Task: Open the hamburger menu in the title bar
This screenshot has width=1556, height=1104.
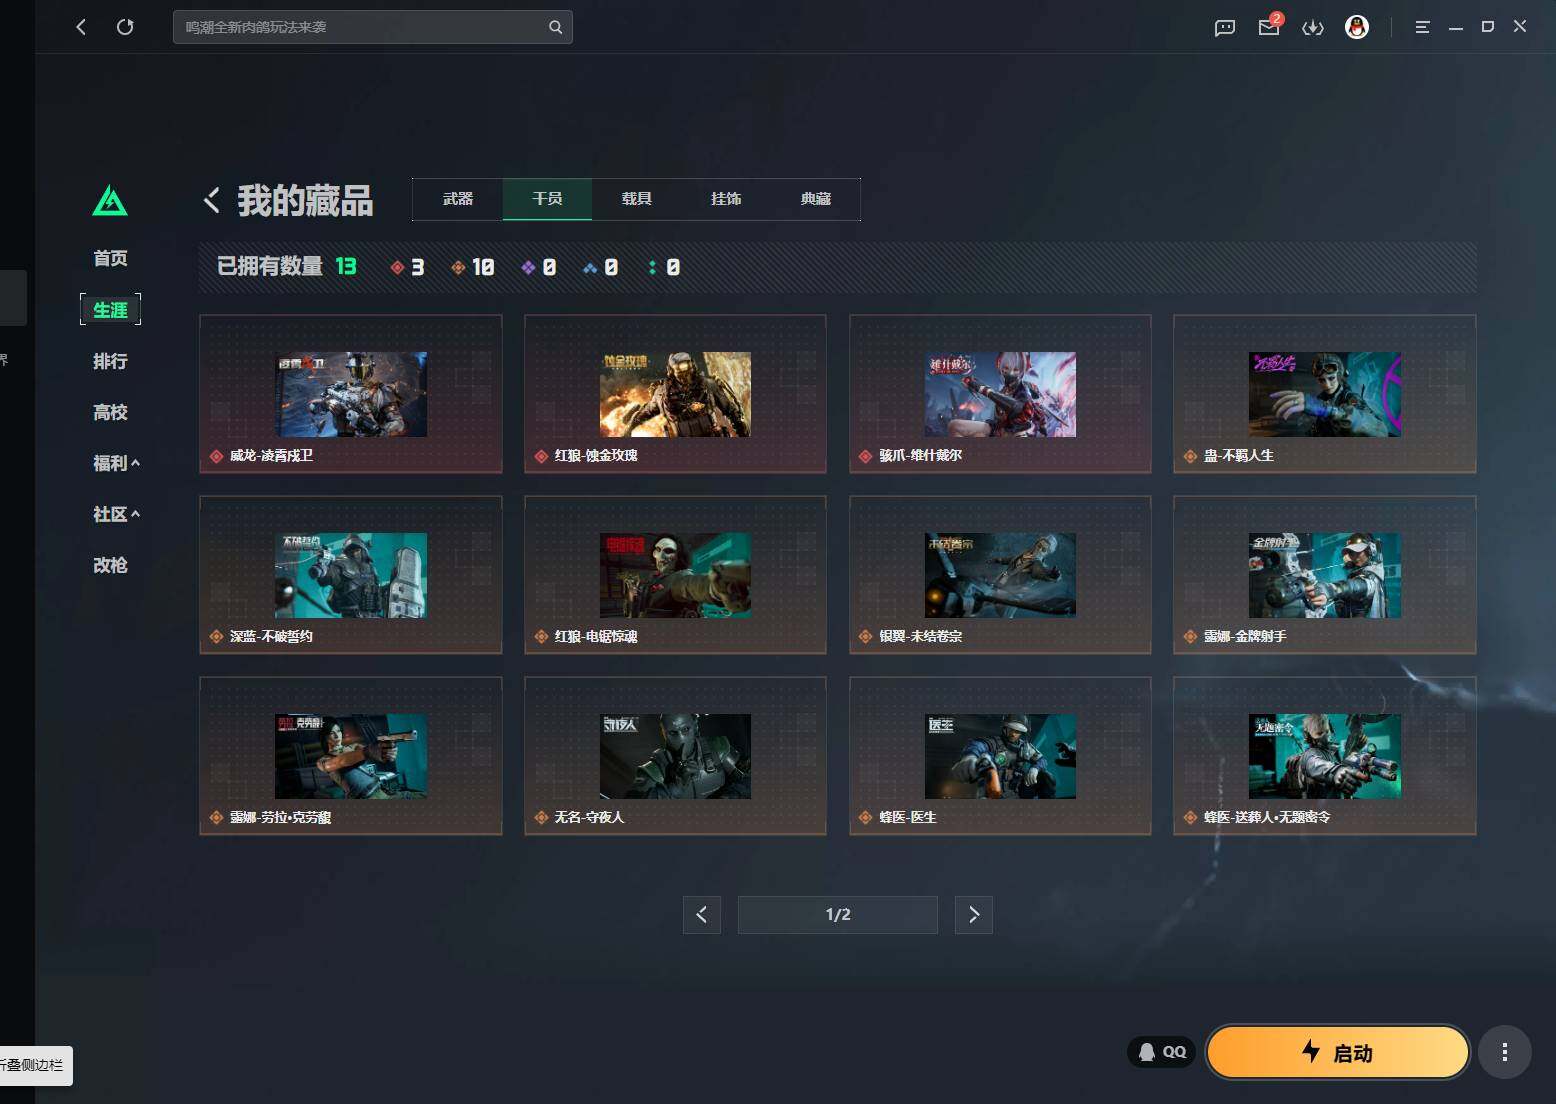Action: tap(1422, 27)
